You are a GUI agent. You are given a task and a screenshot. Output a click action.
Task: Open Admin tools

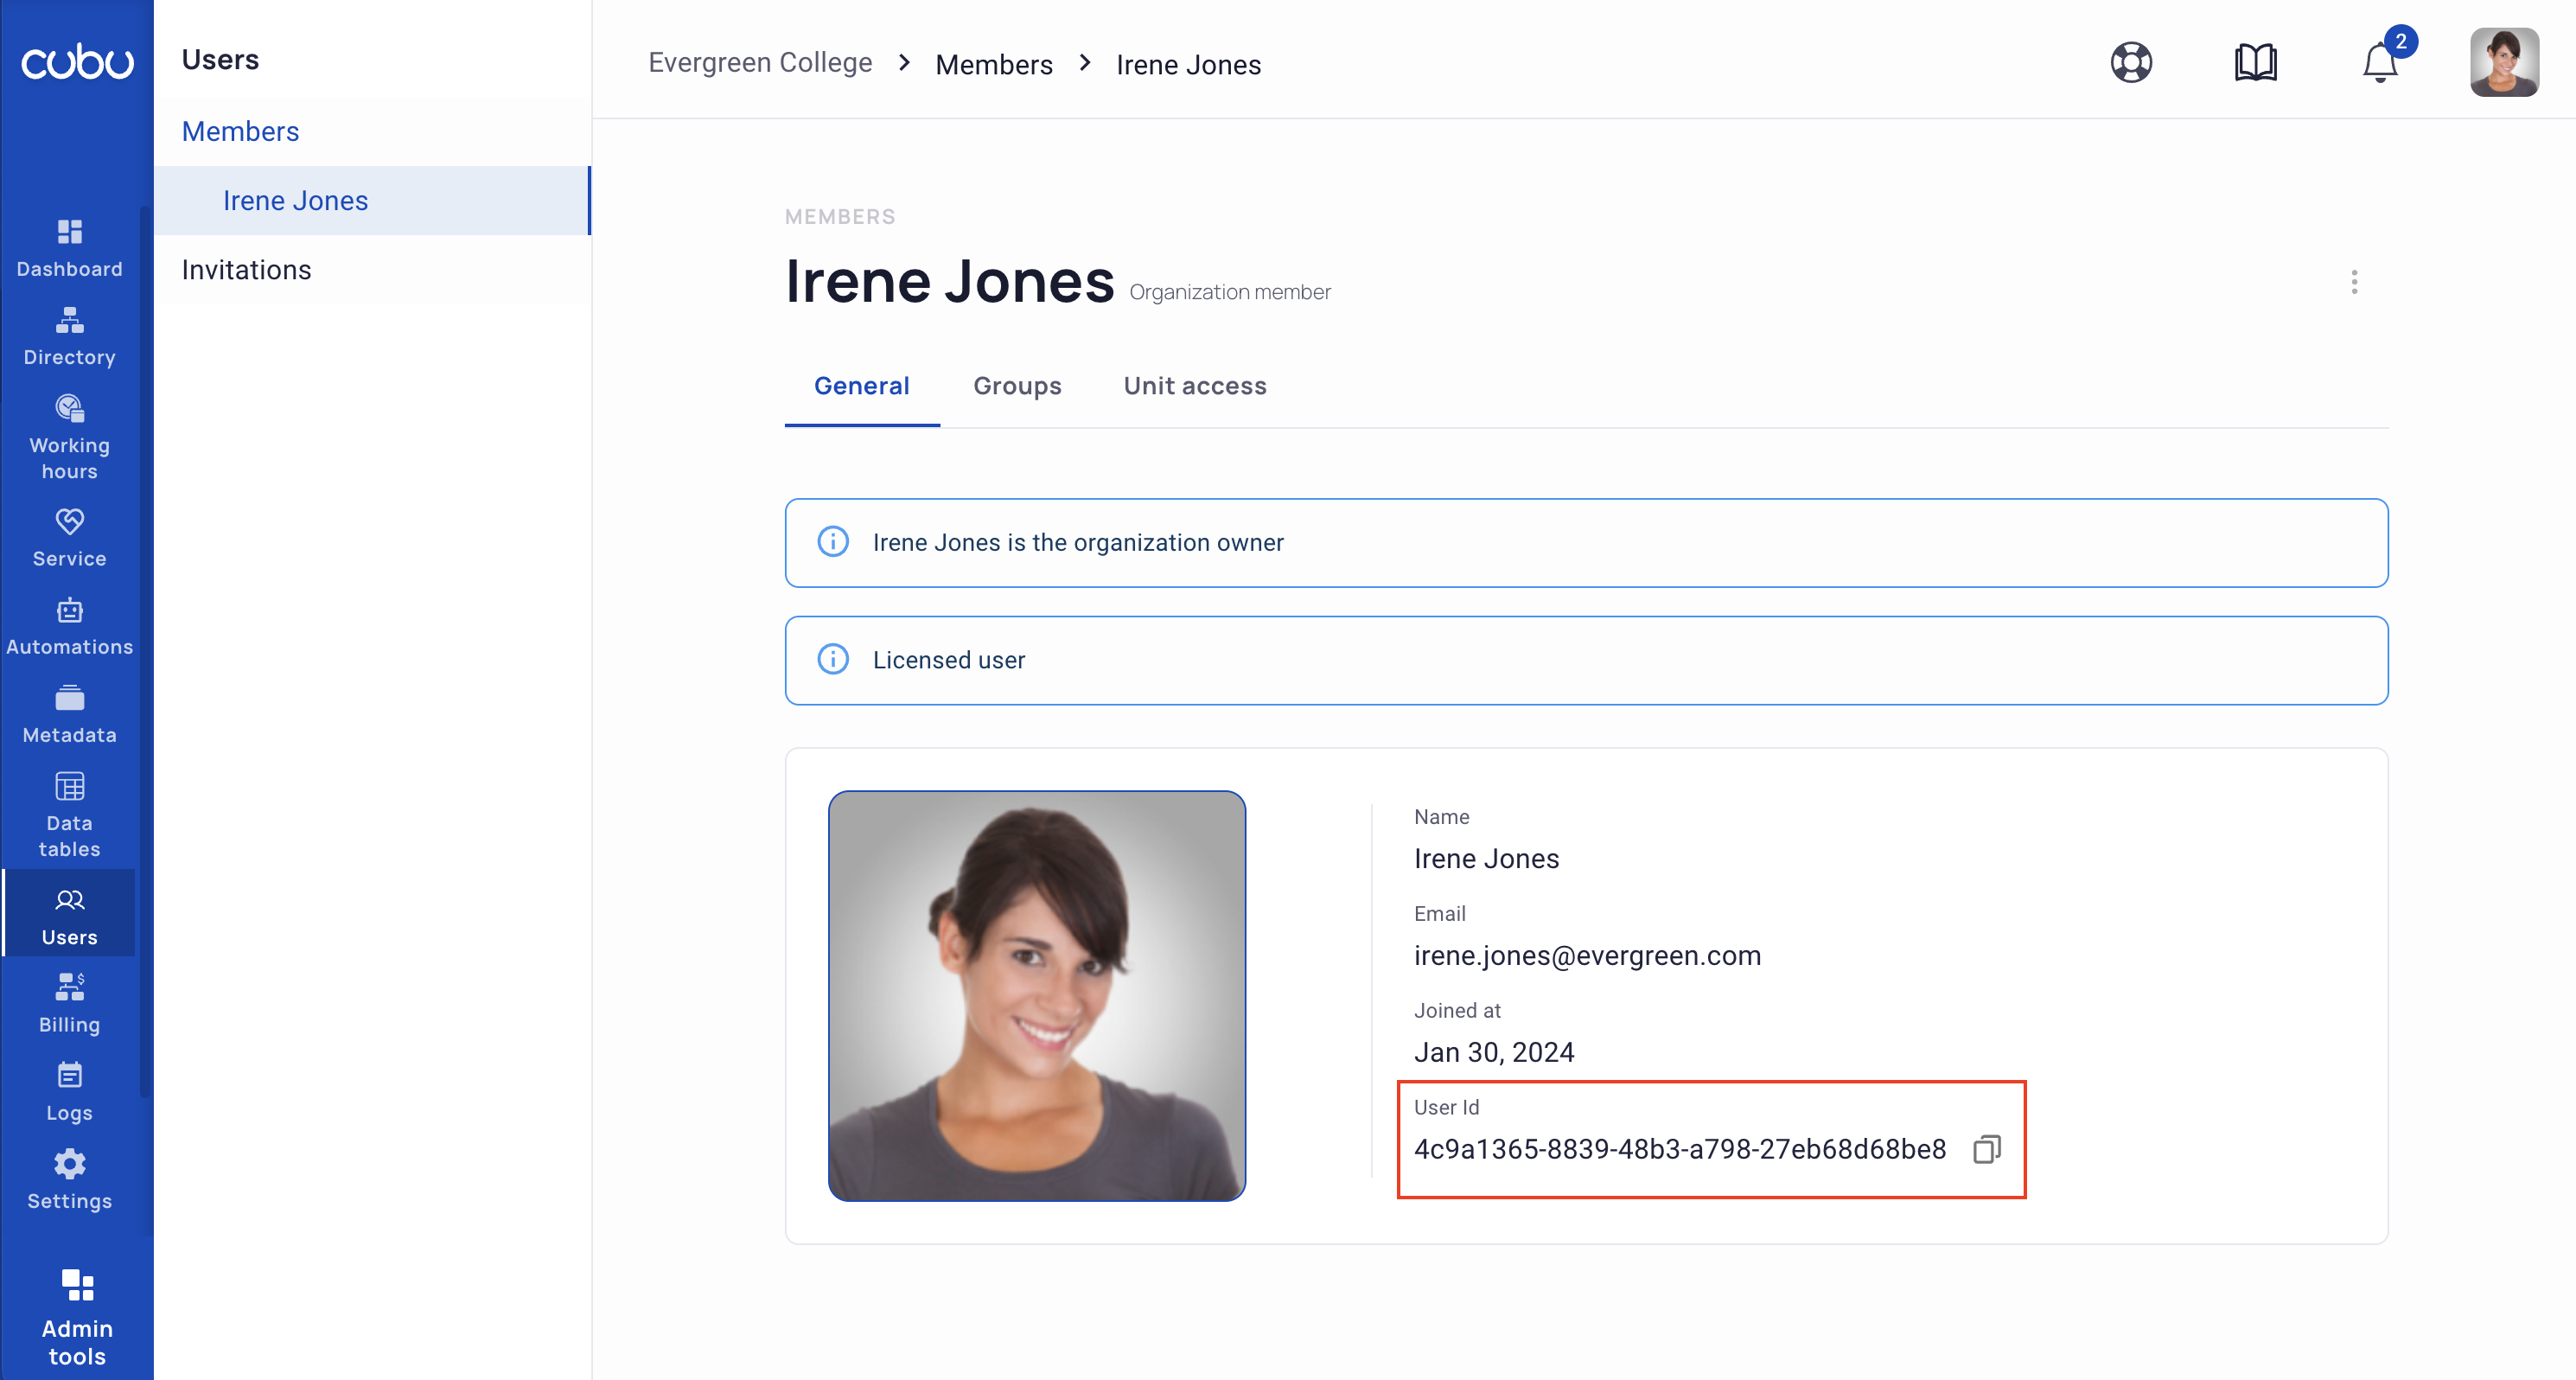coord(77,1315)
